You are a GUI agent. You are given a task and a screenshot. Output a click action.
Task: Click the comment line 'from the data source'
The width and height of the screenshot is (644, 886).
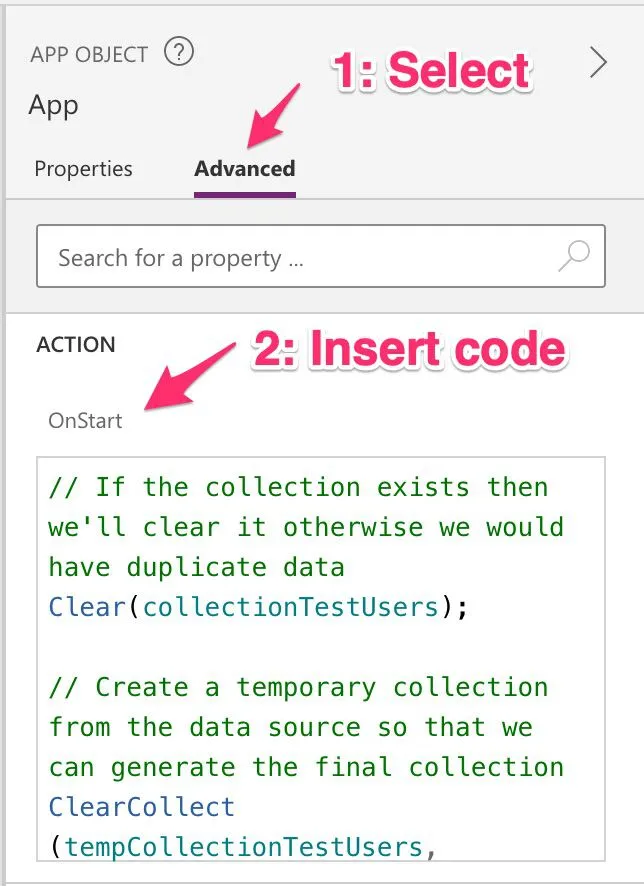coord(290,727)
